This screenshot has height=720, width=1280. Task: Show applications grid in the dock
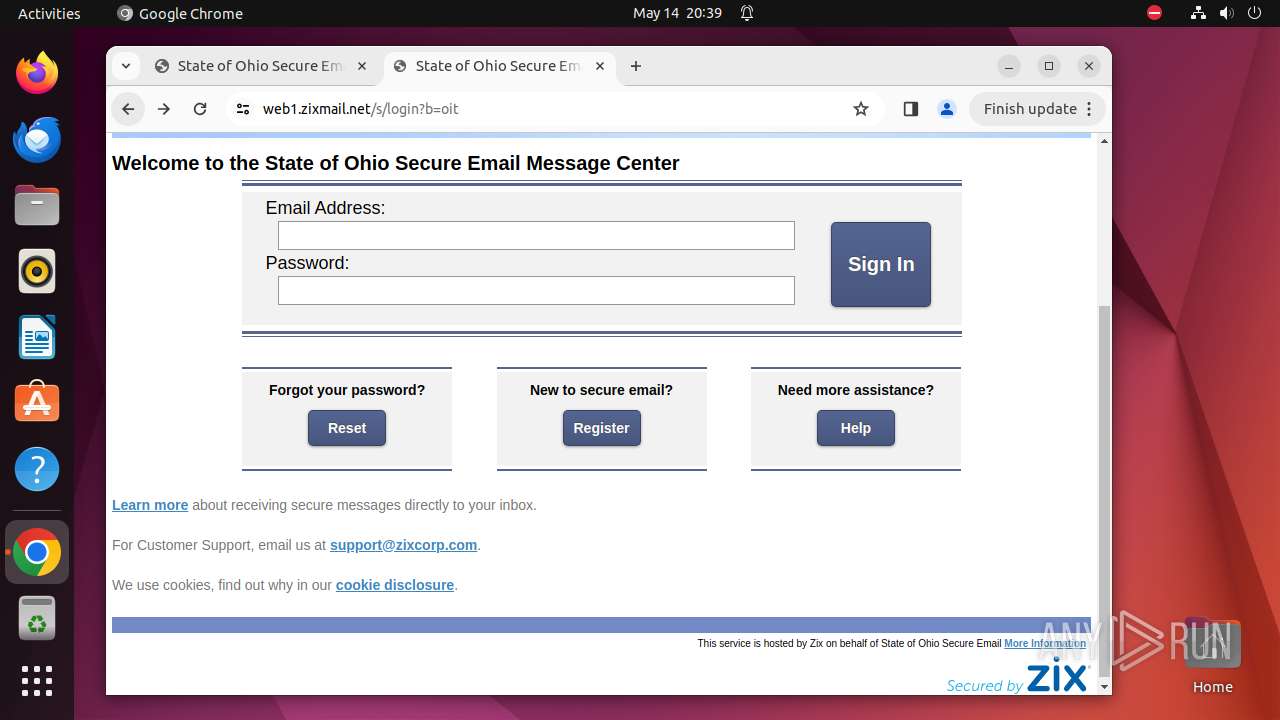click(37, 681)
